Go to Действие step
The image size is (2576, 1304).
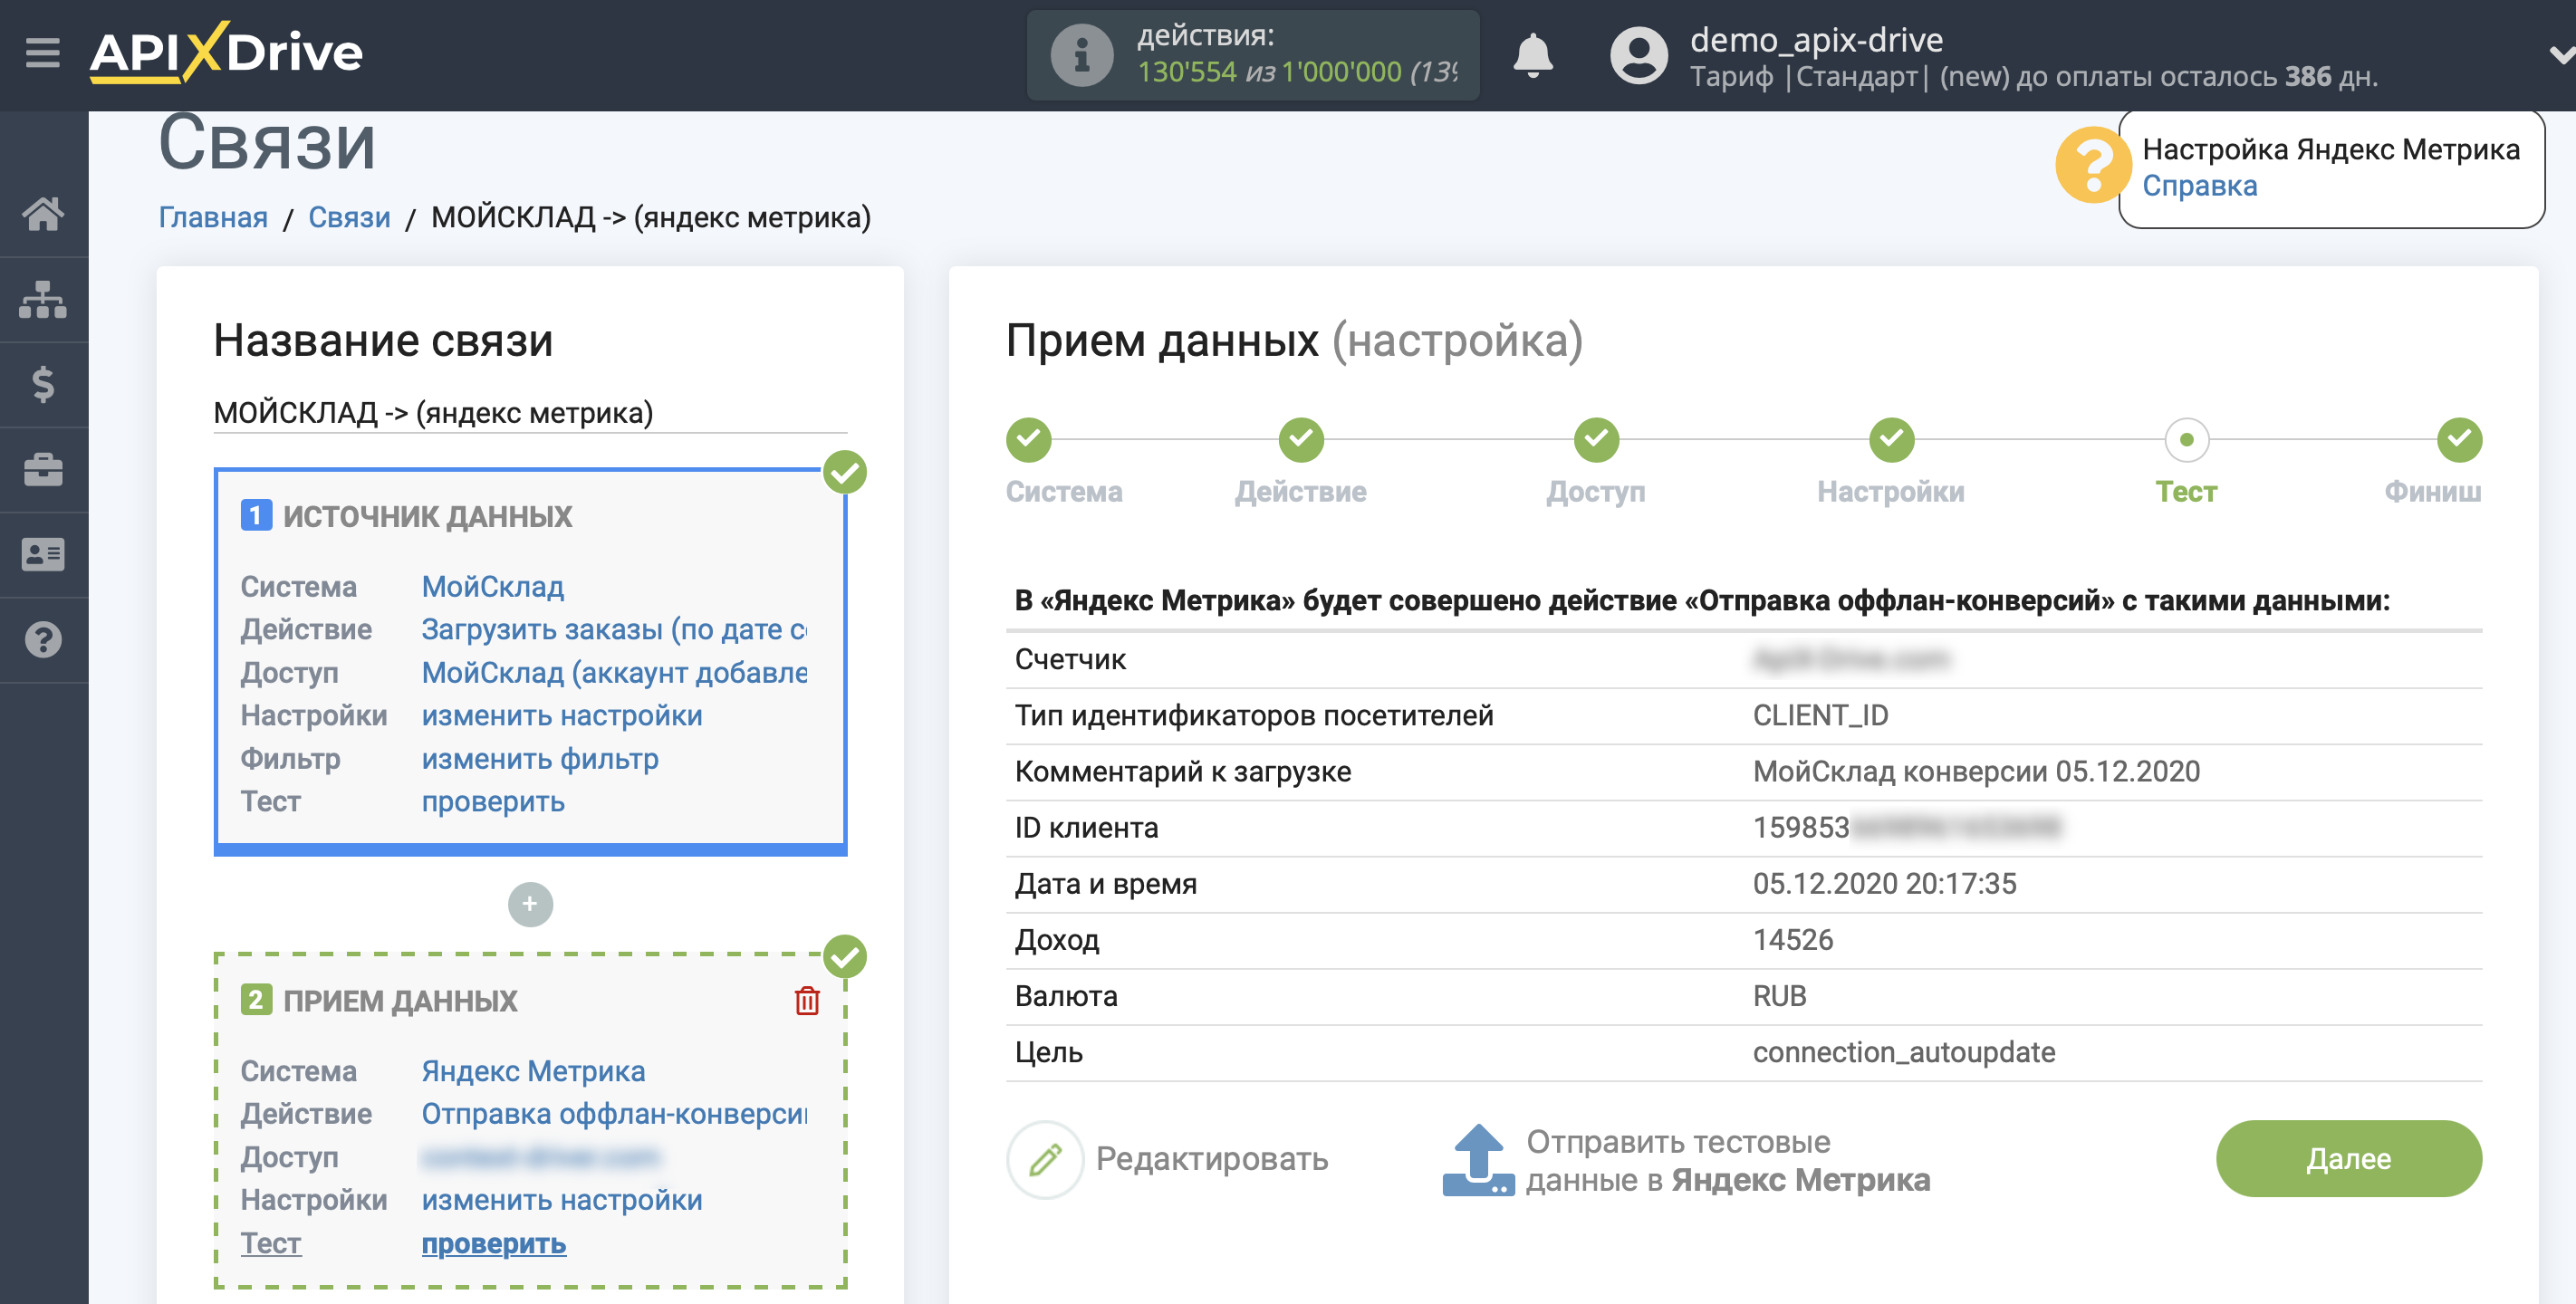point(1300,492)
